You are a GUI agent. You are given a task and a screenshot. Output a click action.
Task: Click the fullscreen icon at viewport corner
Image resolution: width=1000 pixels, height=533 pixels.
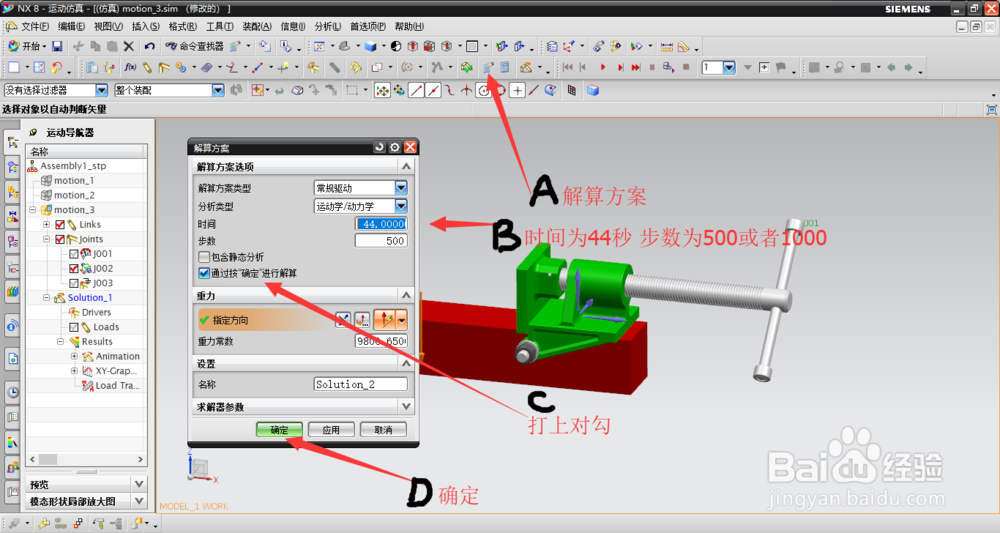tap(992, 110)
